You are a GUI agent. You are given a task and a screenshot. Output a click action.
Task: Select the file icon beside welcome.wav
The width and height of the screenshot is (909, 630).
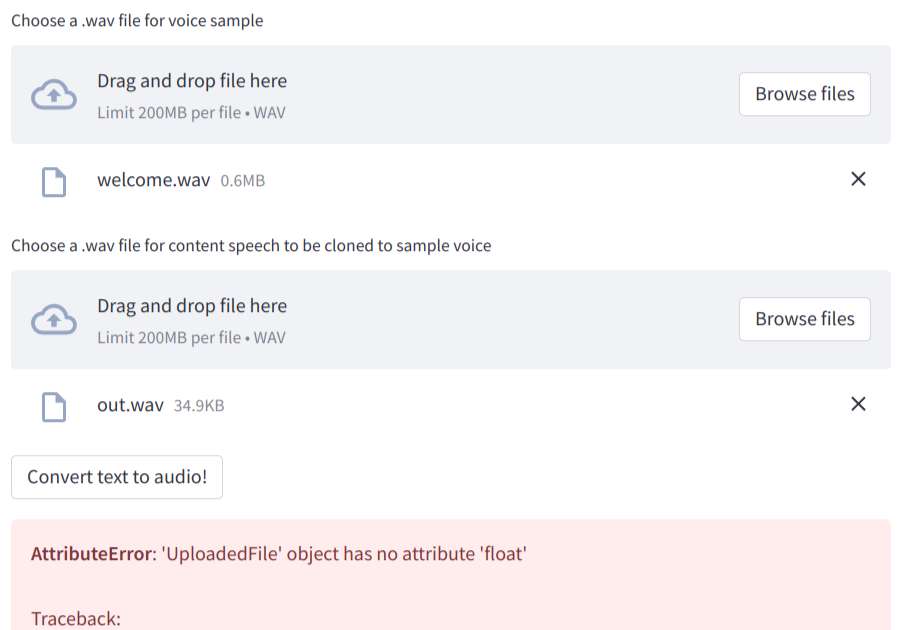pyautogui.click(x=53, y=181)
